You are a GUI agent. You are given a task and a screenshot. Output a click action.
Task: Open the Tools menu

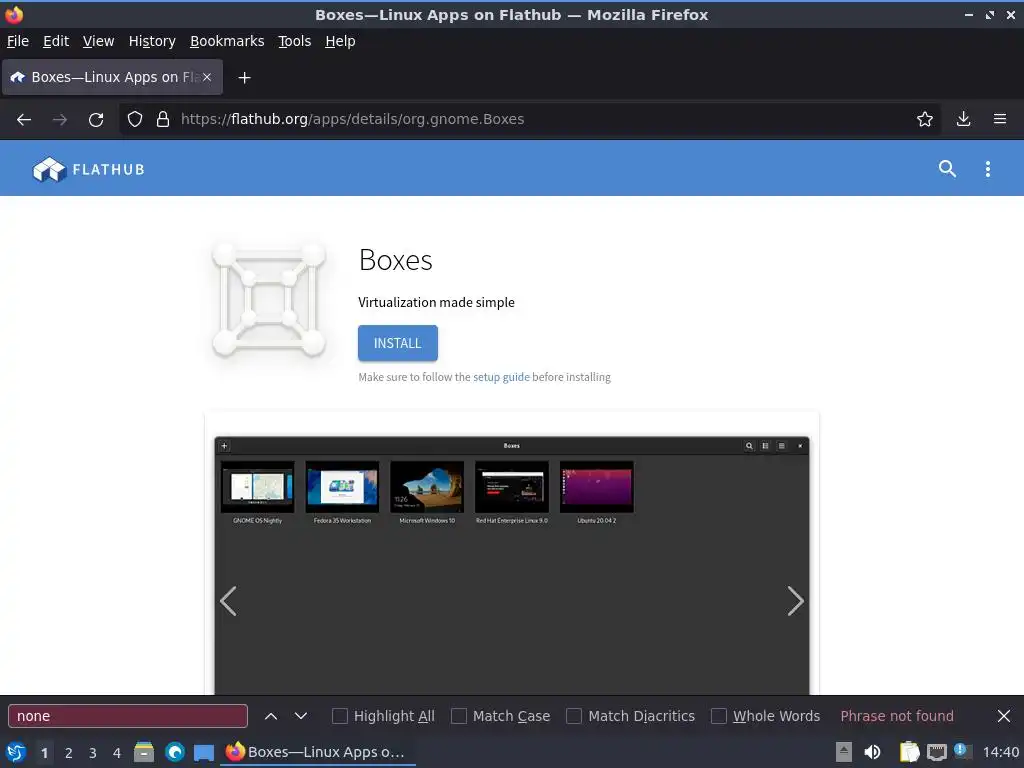[x=295, y=41]
